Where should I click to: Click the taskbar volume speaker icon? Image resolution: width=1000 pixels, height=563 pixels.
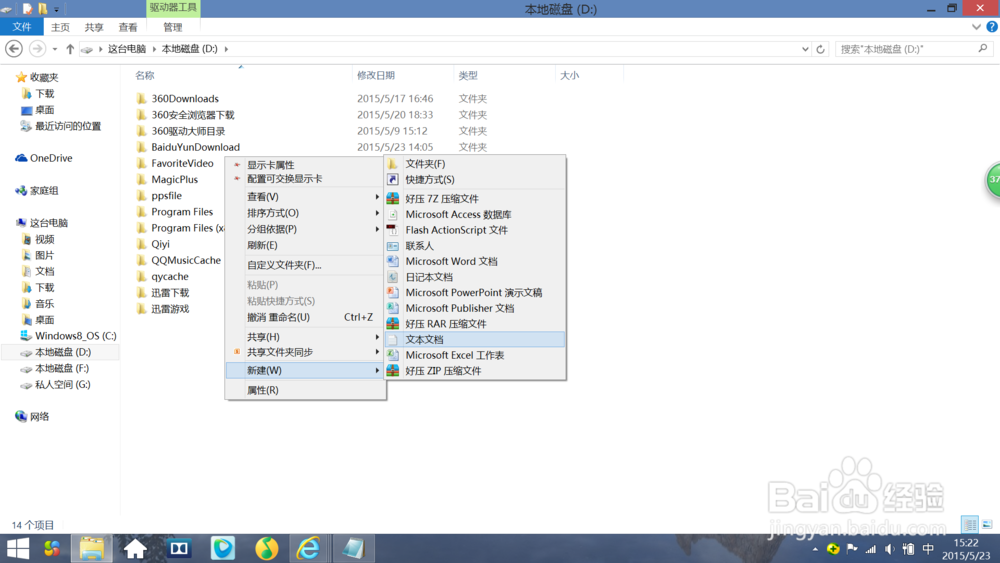890,549
